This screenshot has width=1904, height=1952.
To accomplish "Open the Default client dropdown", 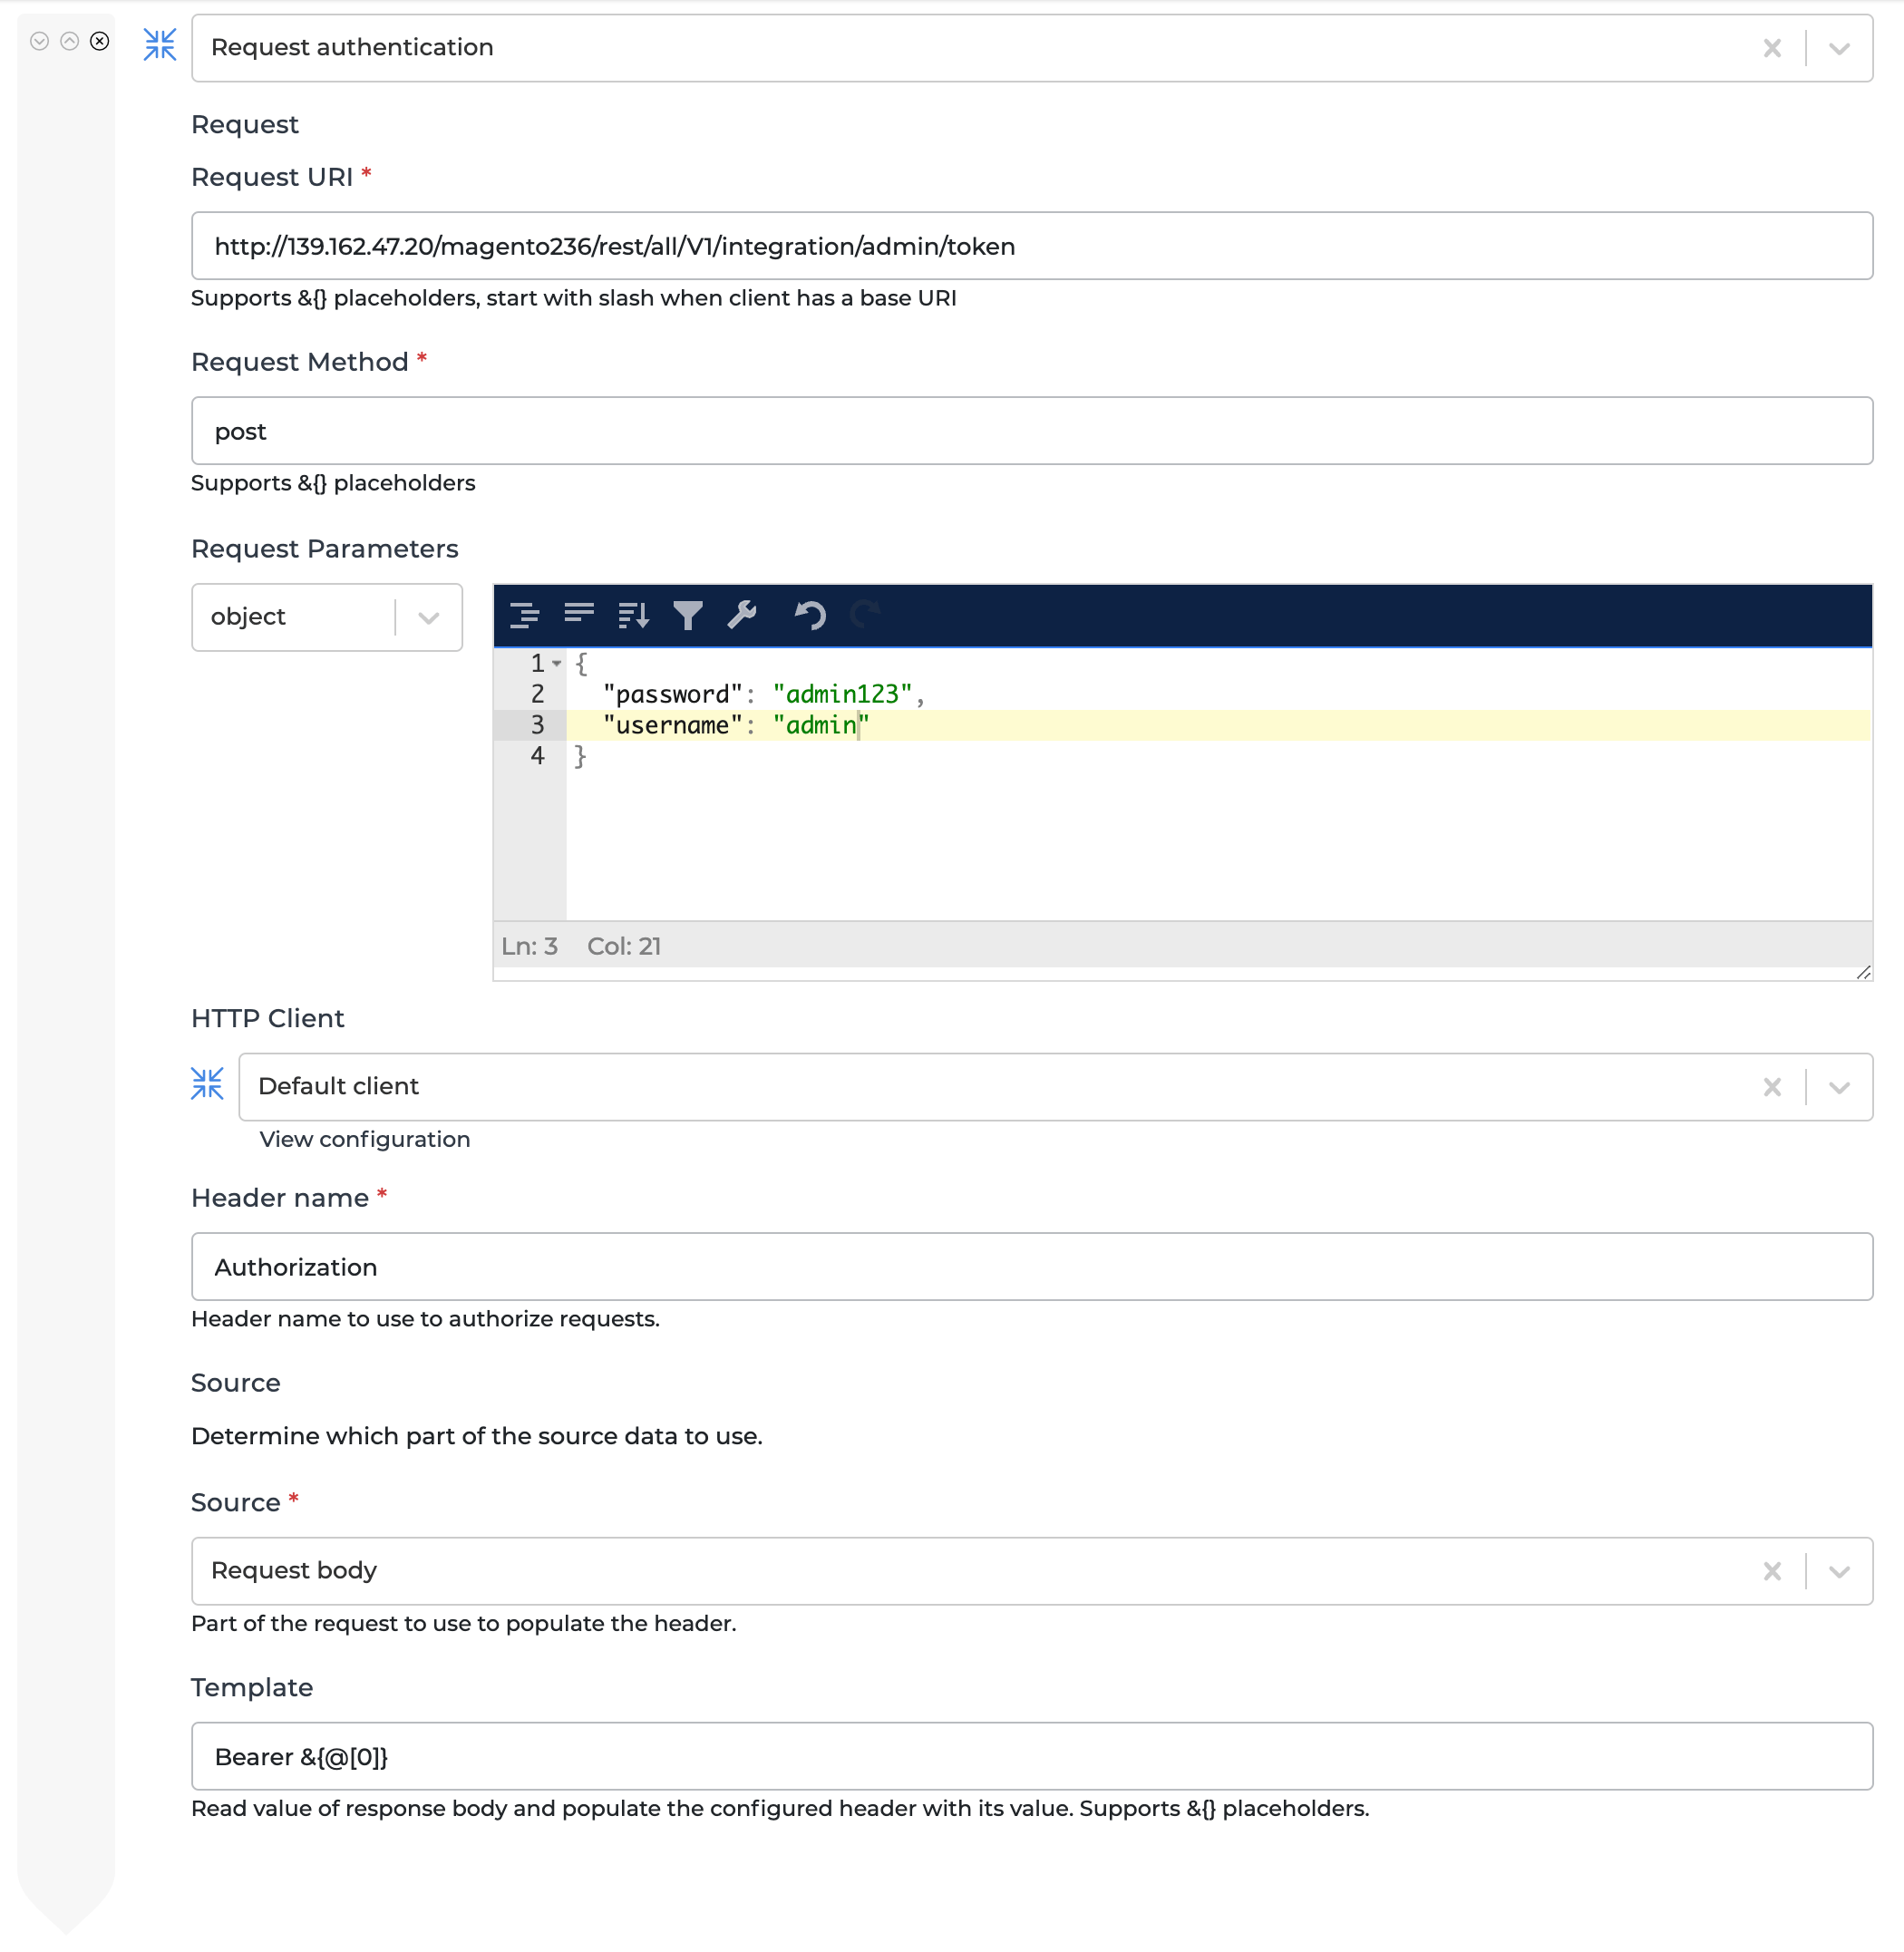I will (1839, 1087).
